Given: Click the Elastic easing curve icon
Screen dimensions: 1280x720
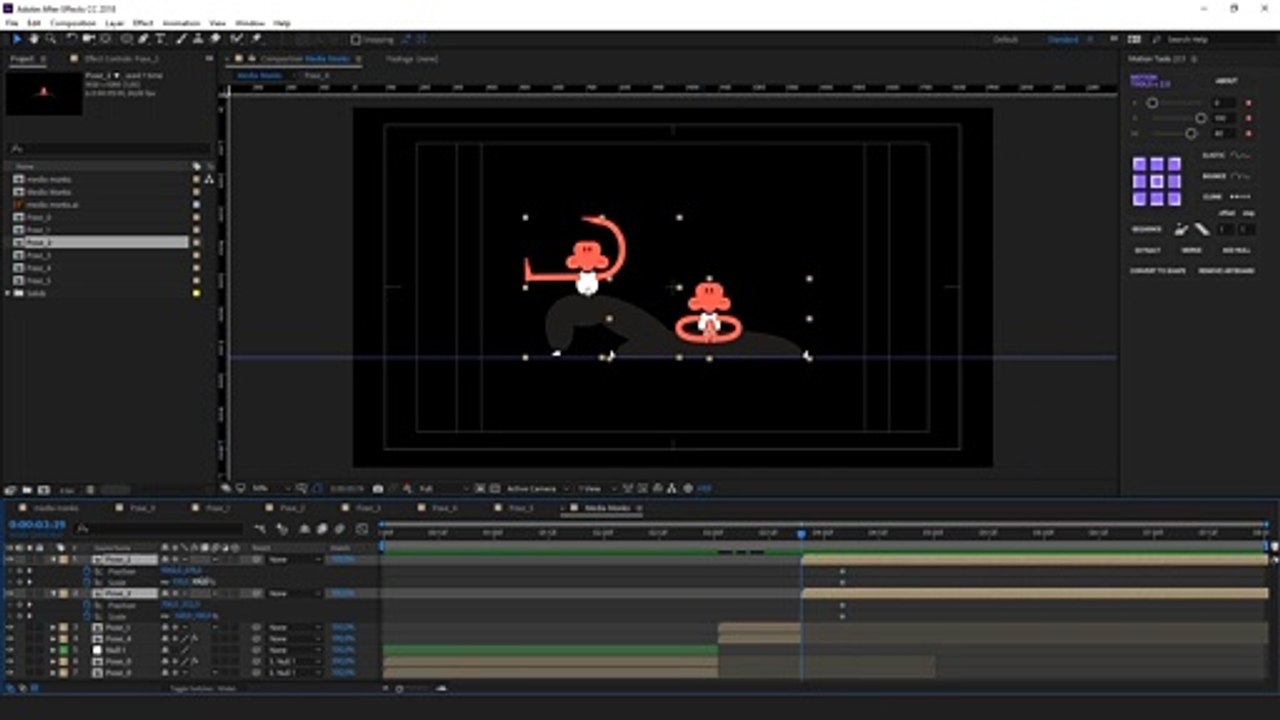Looking at the screenshot, I should (1241, 155).
